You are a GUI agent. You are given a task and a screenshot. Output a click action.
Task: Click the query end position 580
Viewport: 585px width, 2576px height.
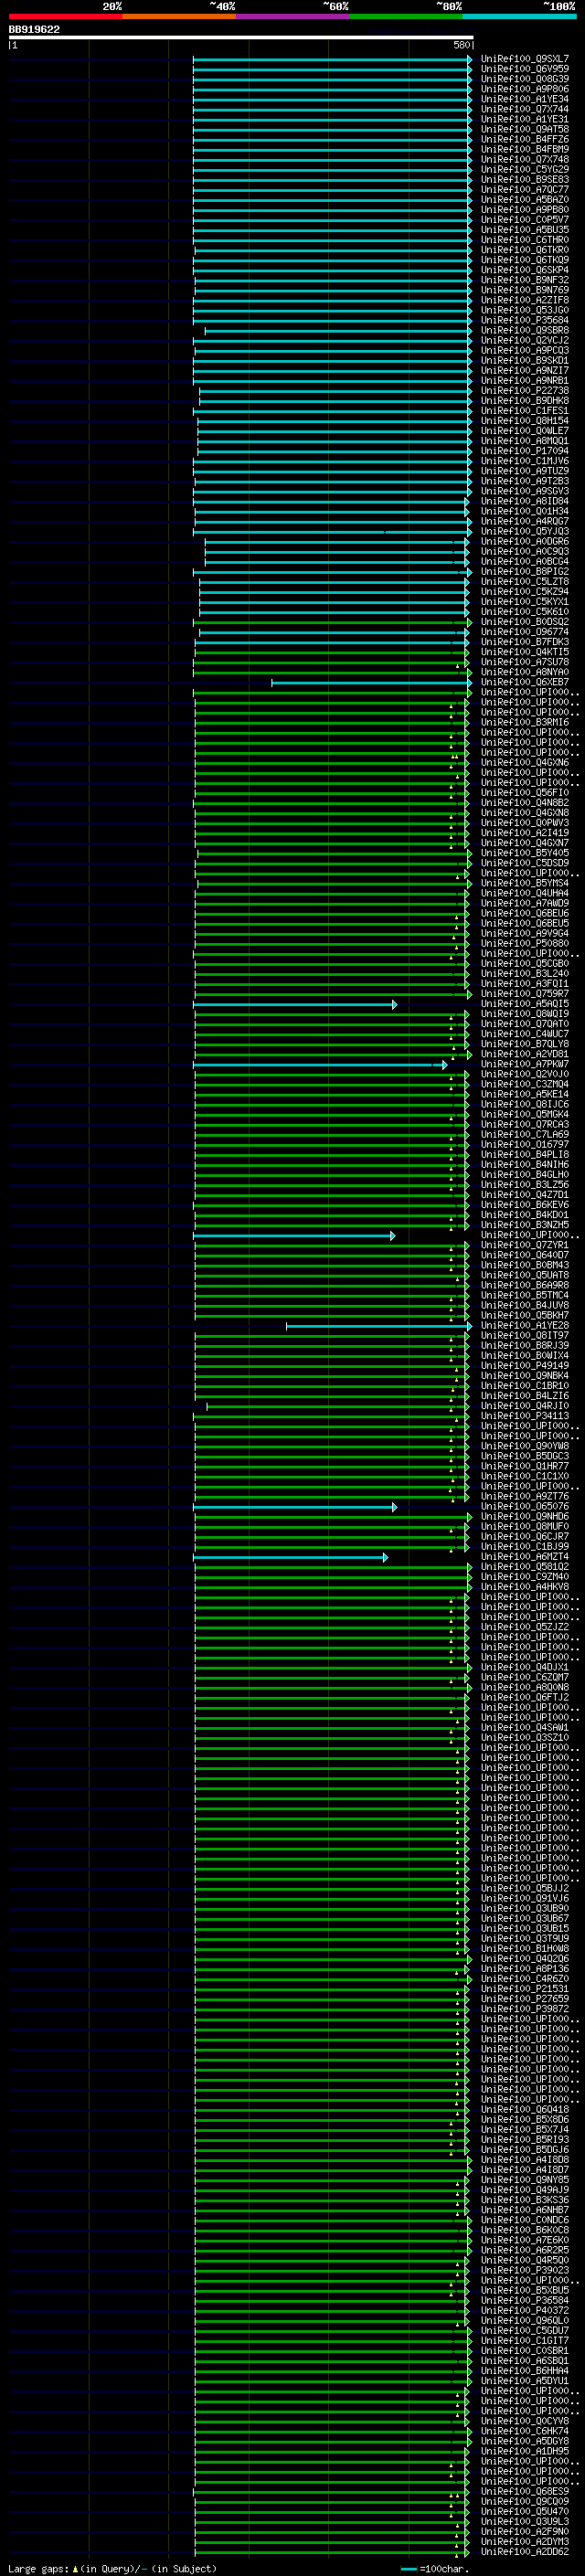click(462, 45)
